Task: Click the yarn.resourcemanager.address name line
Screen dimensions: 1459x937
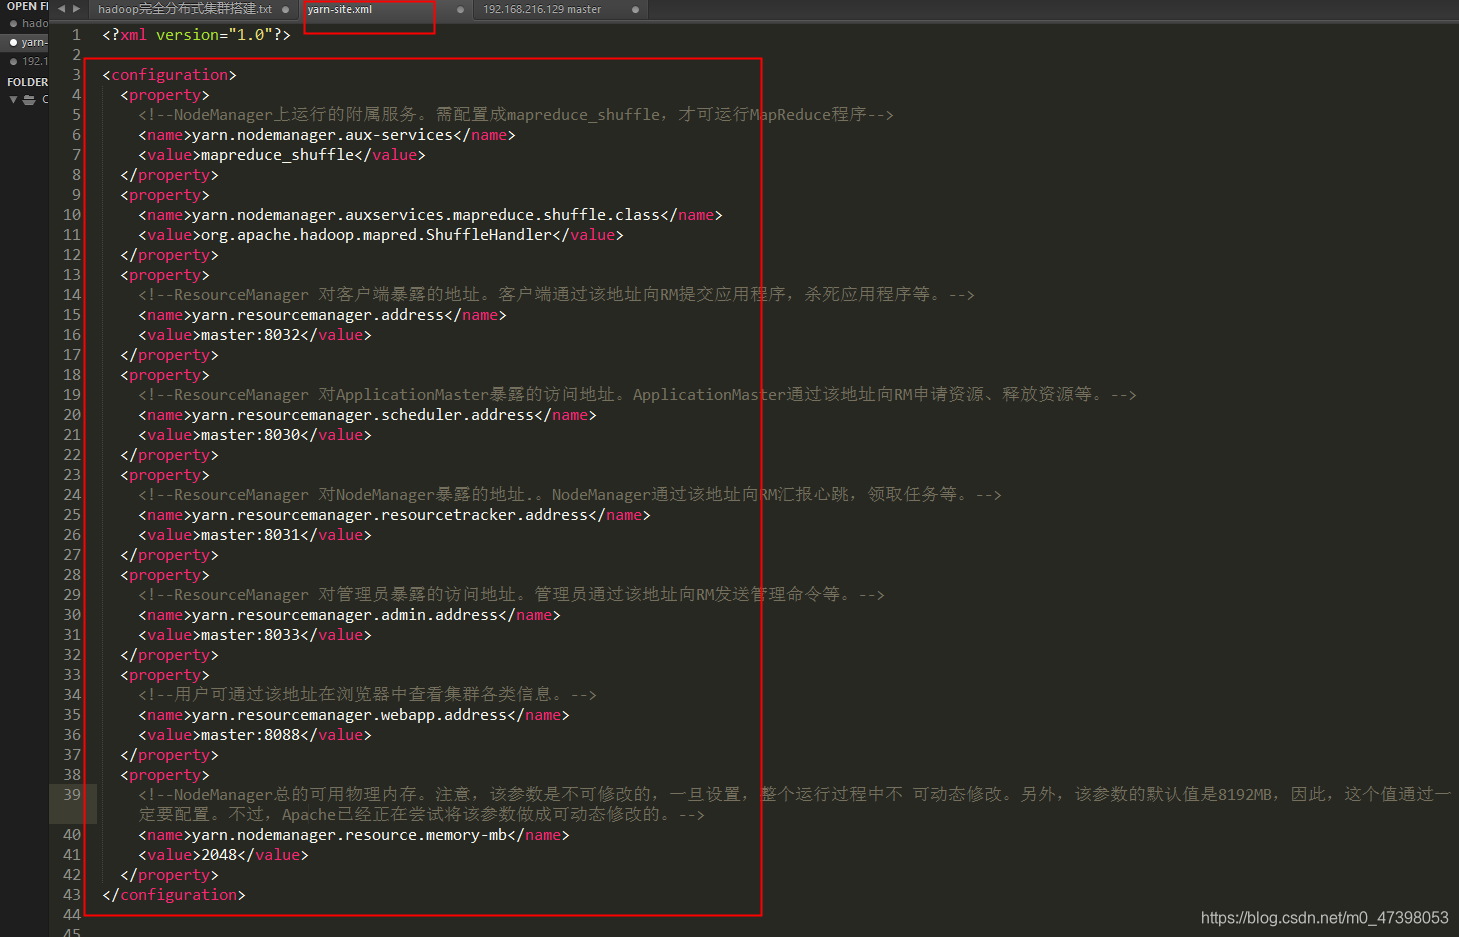Action: 322,315
